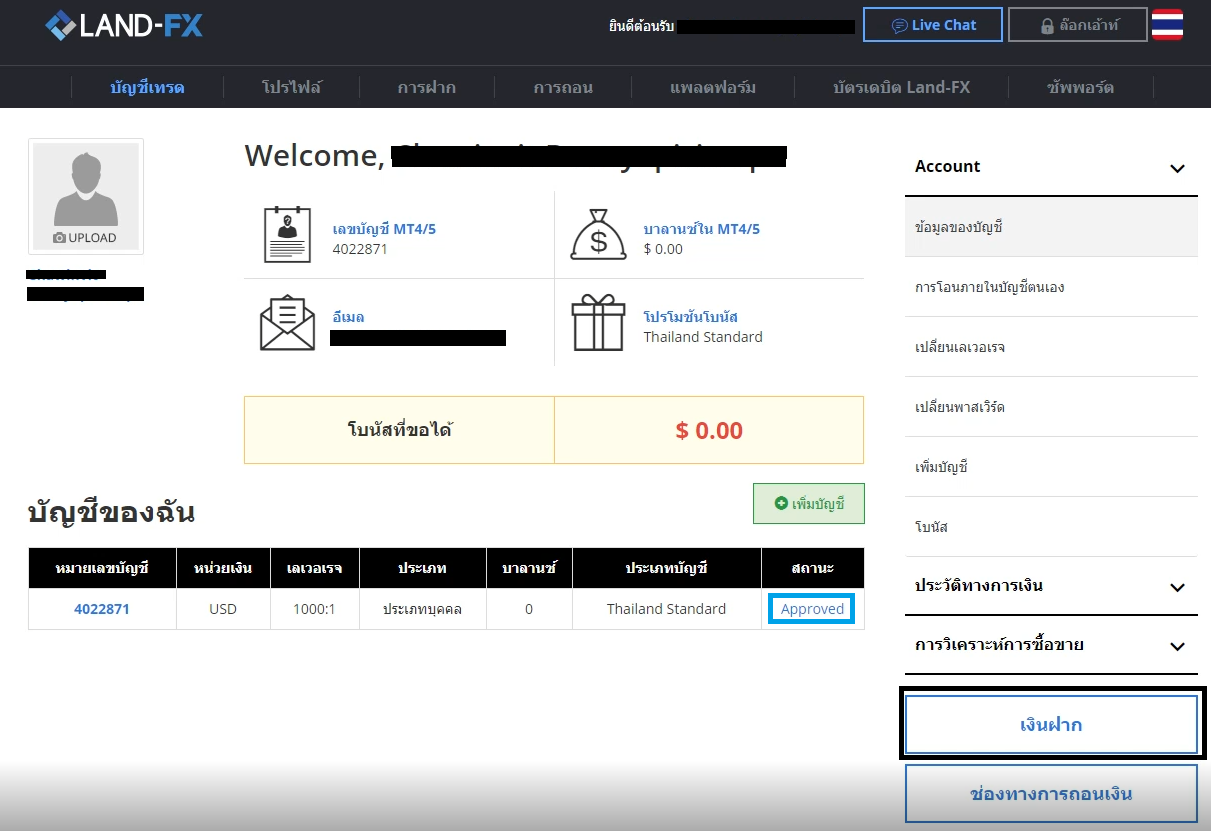Screen dimensions: 1211x831
Task: Click the ประเภทบัญชี column header
Action: (x=667, y=568)
